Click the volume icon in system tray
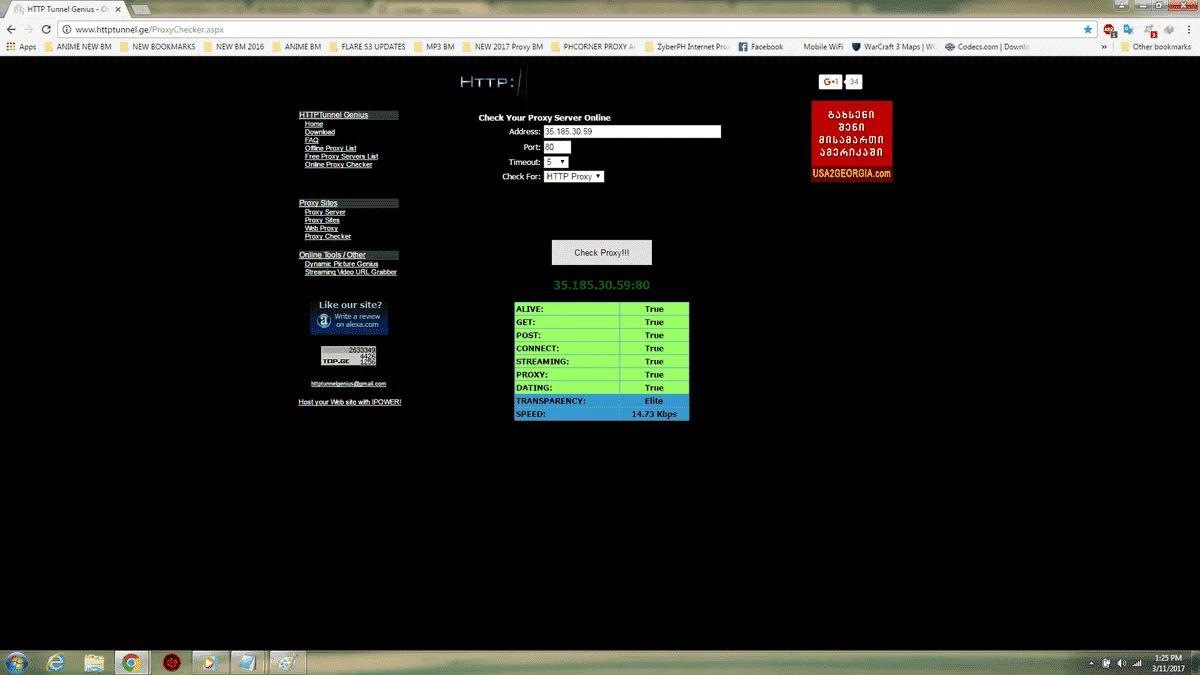The image size is (1200, 675). click(x=1121, y=663)
